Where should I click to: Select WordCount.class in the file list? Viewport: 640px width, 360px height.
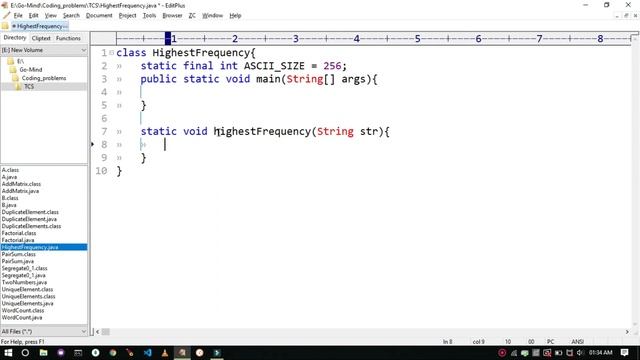(x=23, y=311)
